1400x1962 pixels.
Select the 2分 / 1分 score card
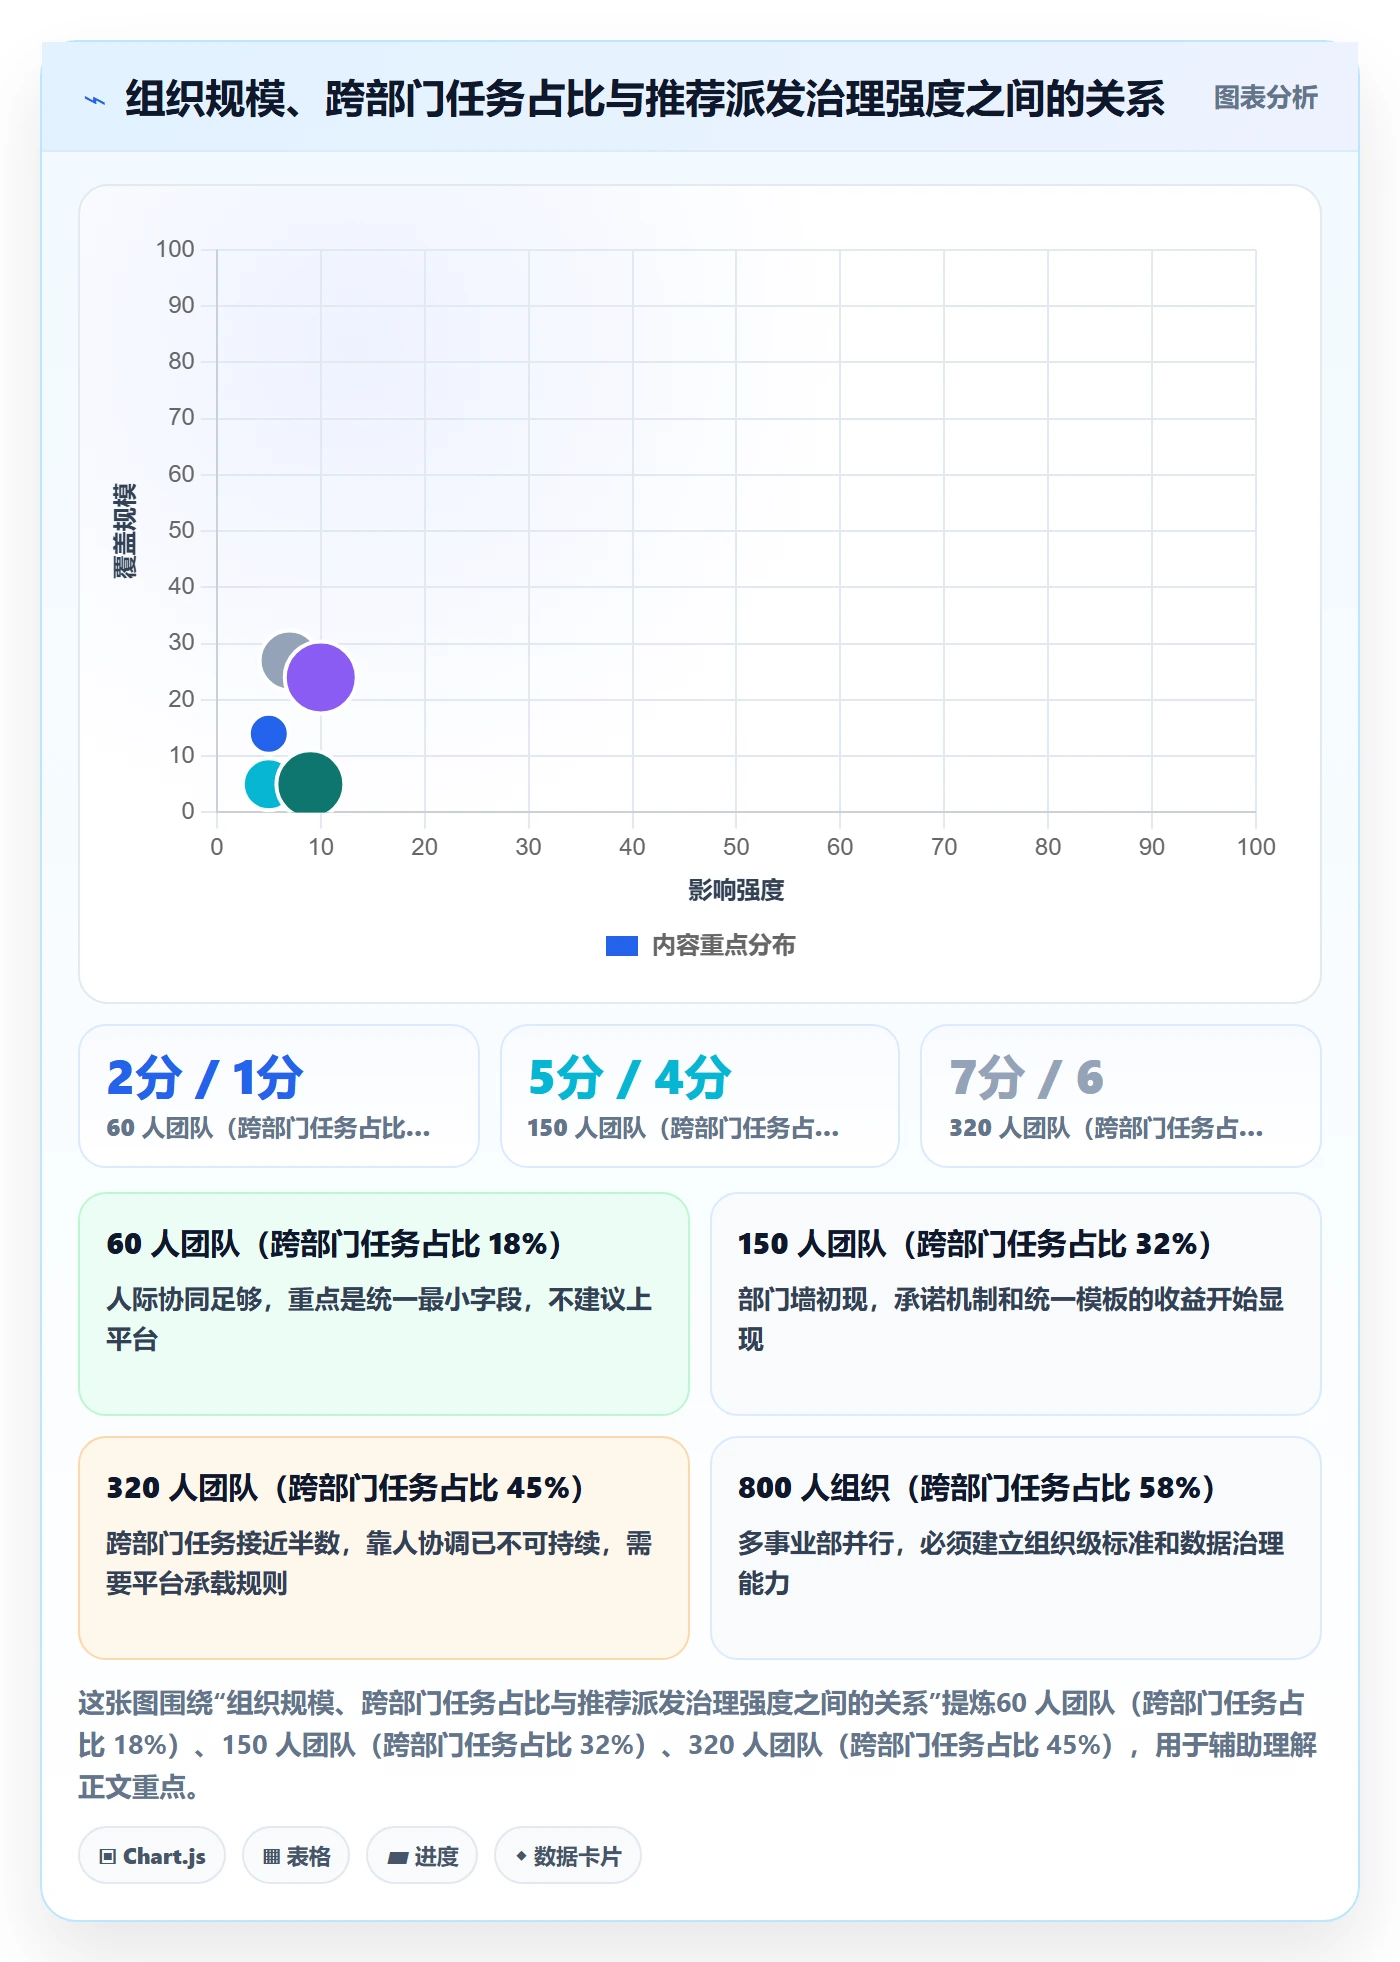pyautogui.click(x=279, y=1095)
